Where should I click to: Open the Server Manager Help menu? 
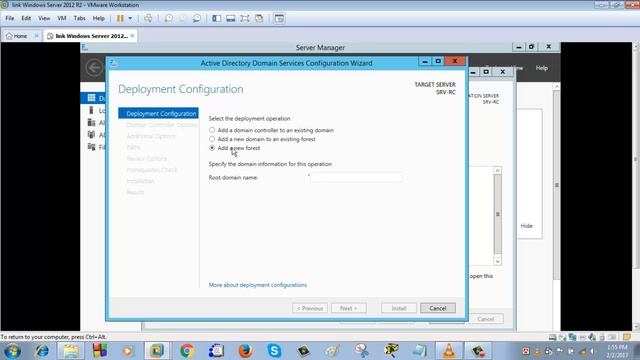click(x=542, y=68)
